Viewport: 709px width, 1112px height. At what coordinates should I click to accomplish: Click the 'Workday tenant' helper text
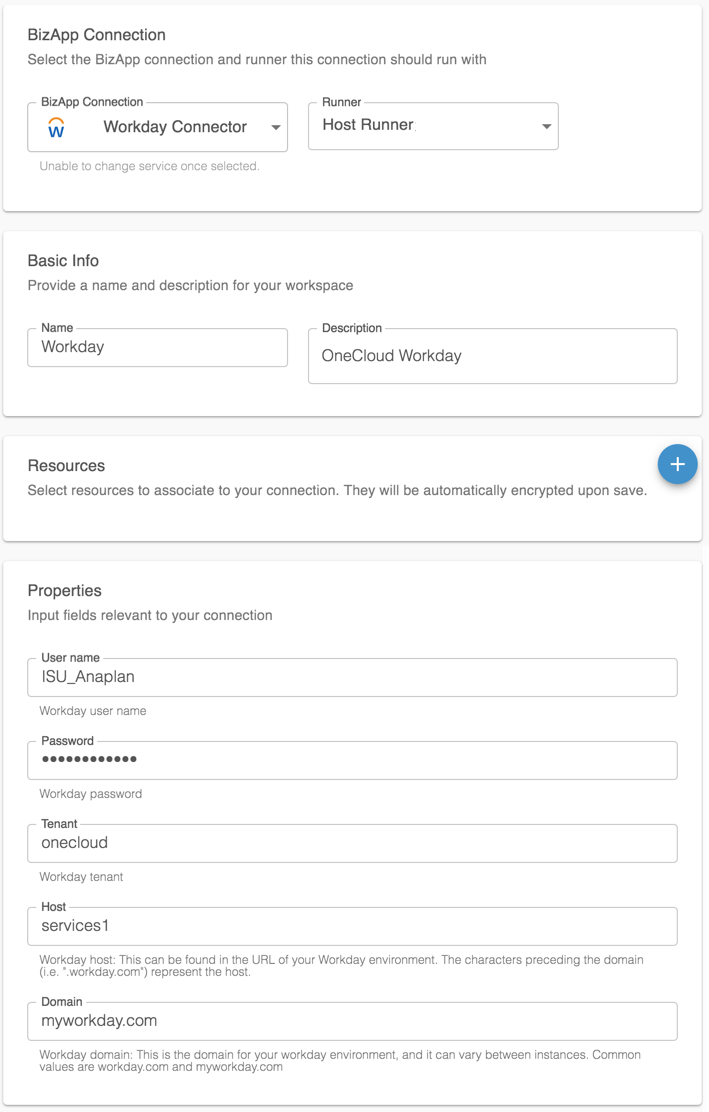pos(82,877)
